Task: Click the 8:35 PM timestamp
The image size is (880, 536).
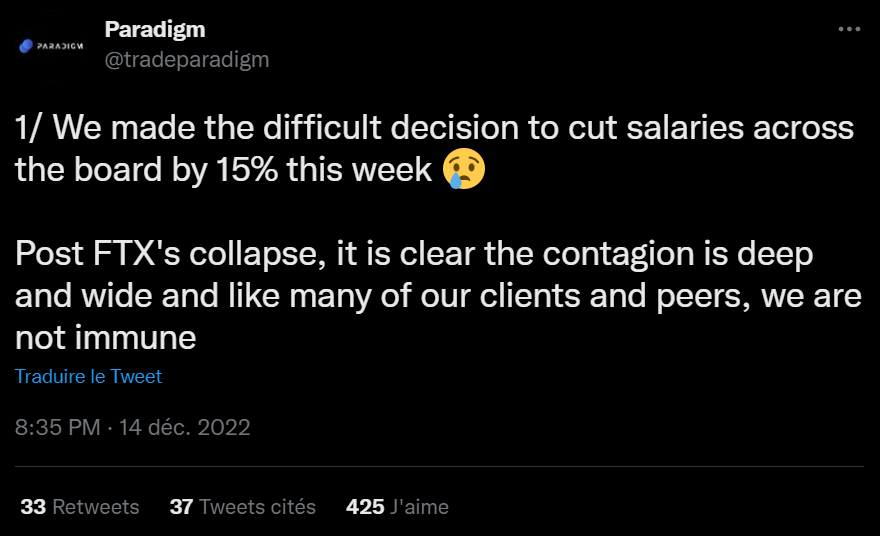Action: [x=57, y=428]
